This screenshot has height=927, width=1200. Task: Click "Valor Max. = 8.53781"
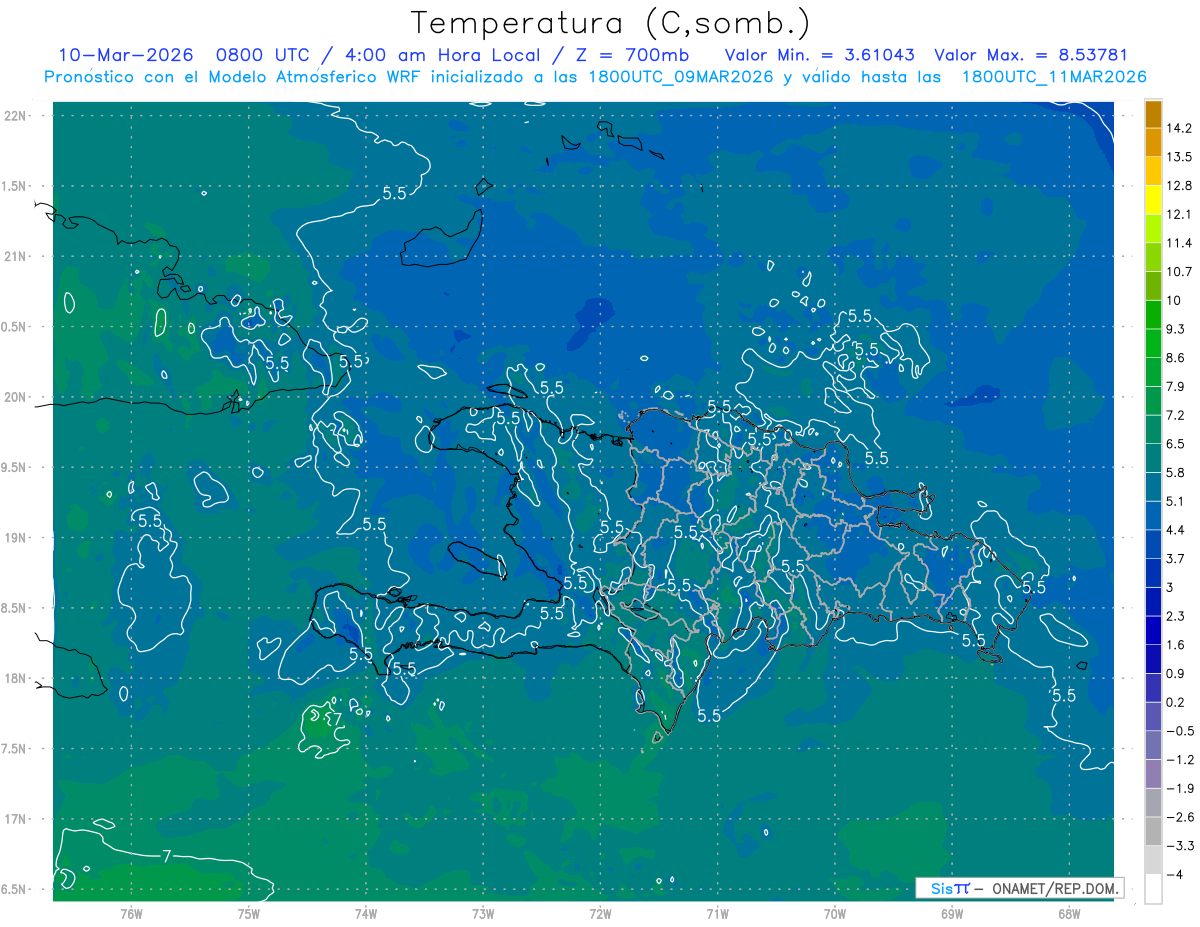coord(1030,55)
